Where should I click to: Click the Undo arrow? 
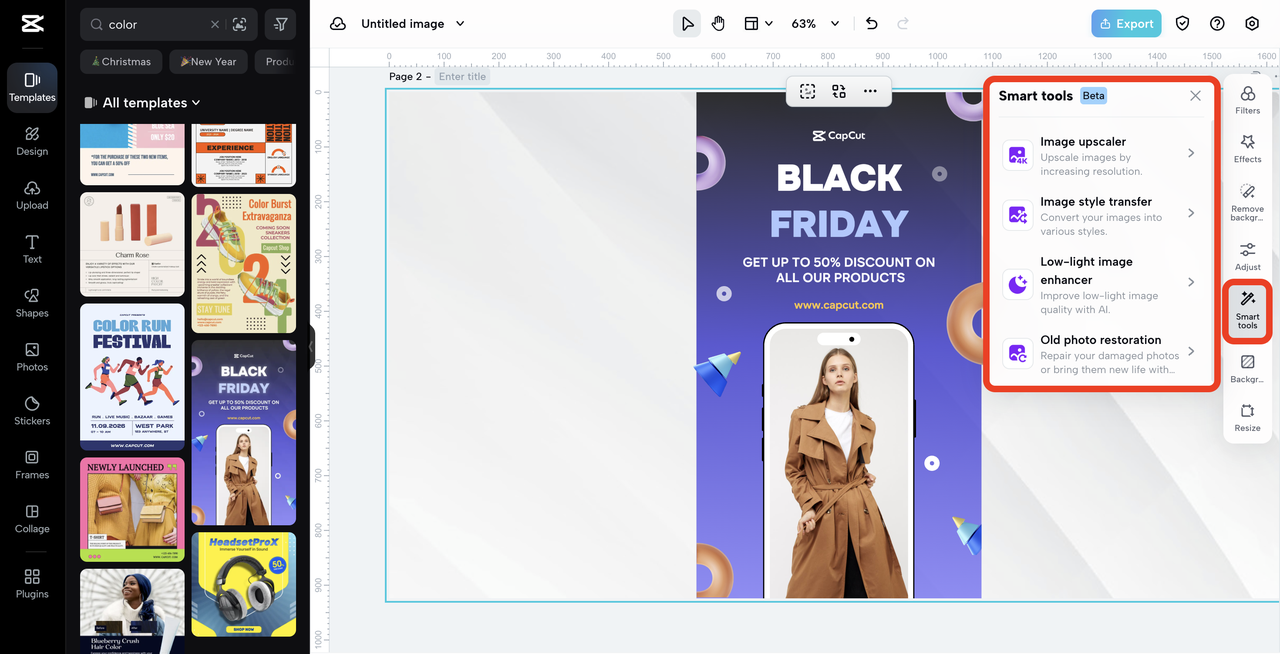(x=872, y=24)
